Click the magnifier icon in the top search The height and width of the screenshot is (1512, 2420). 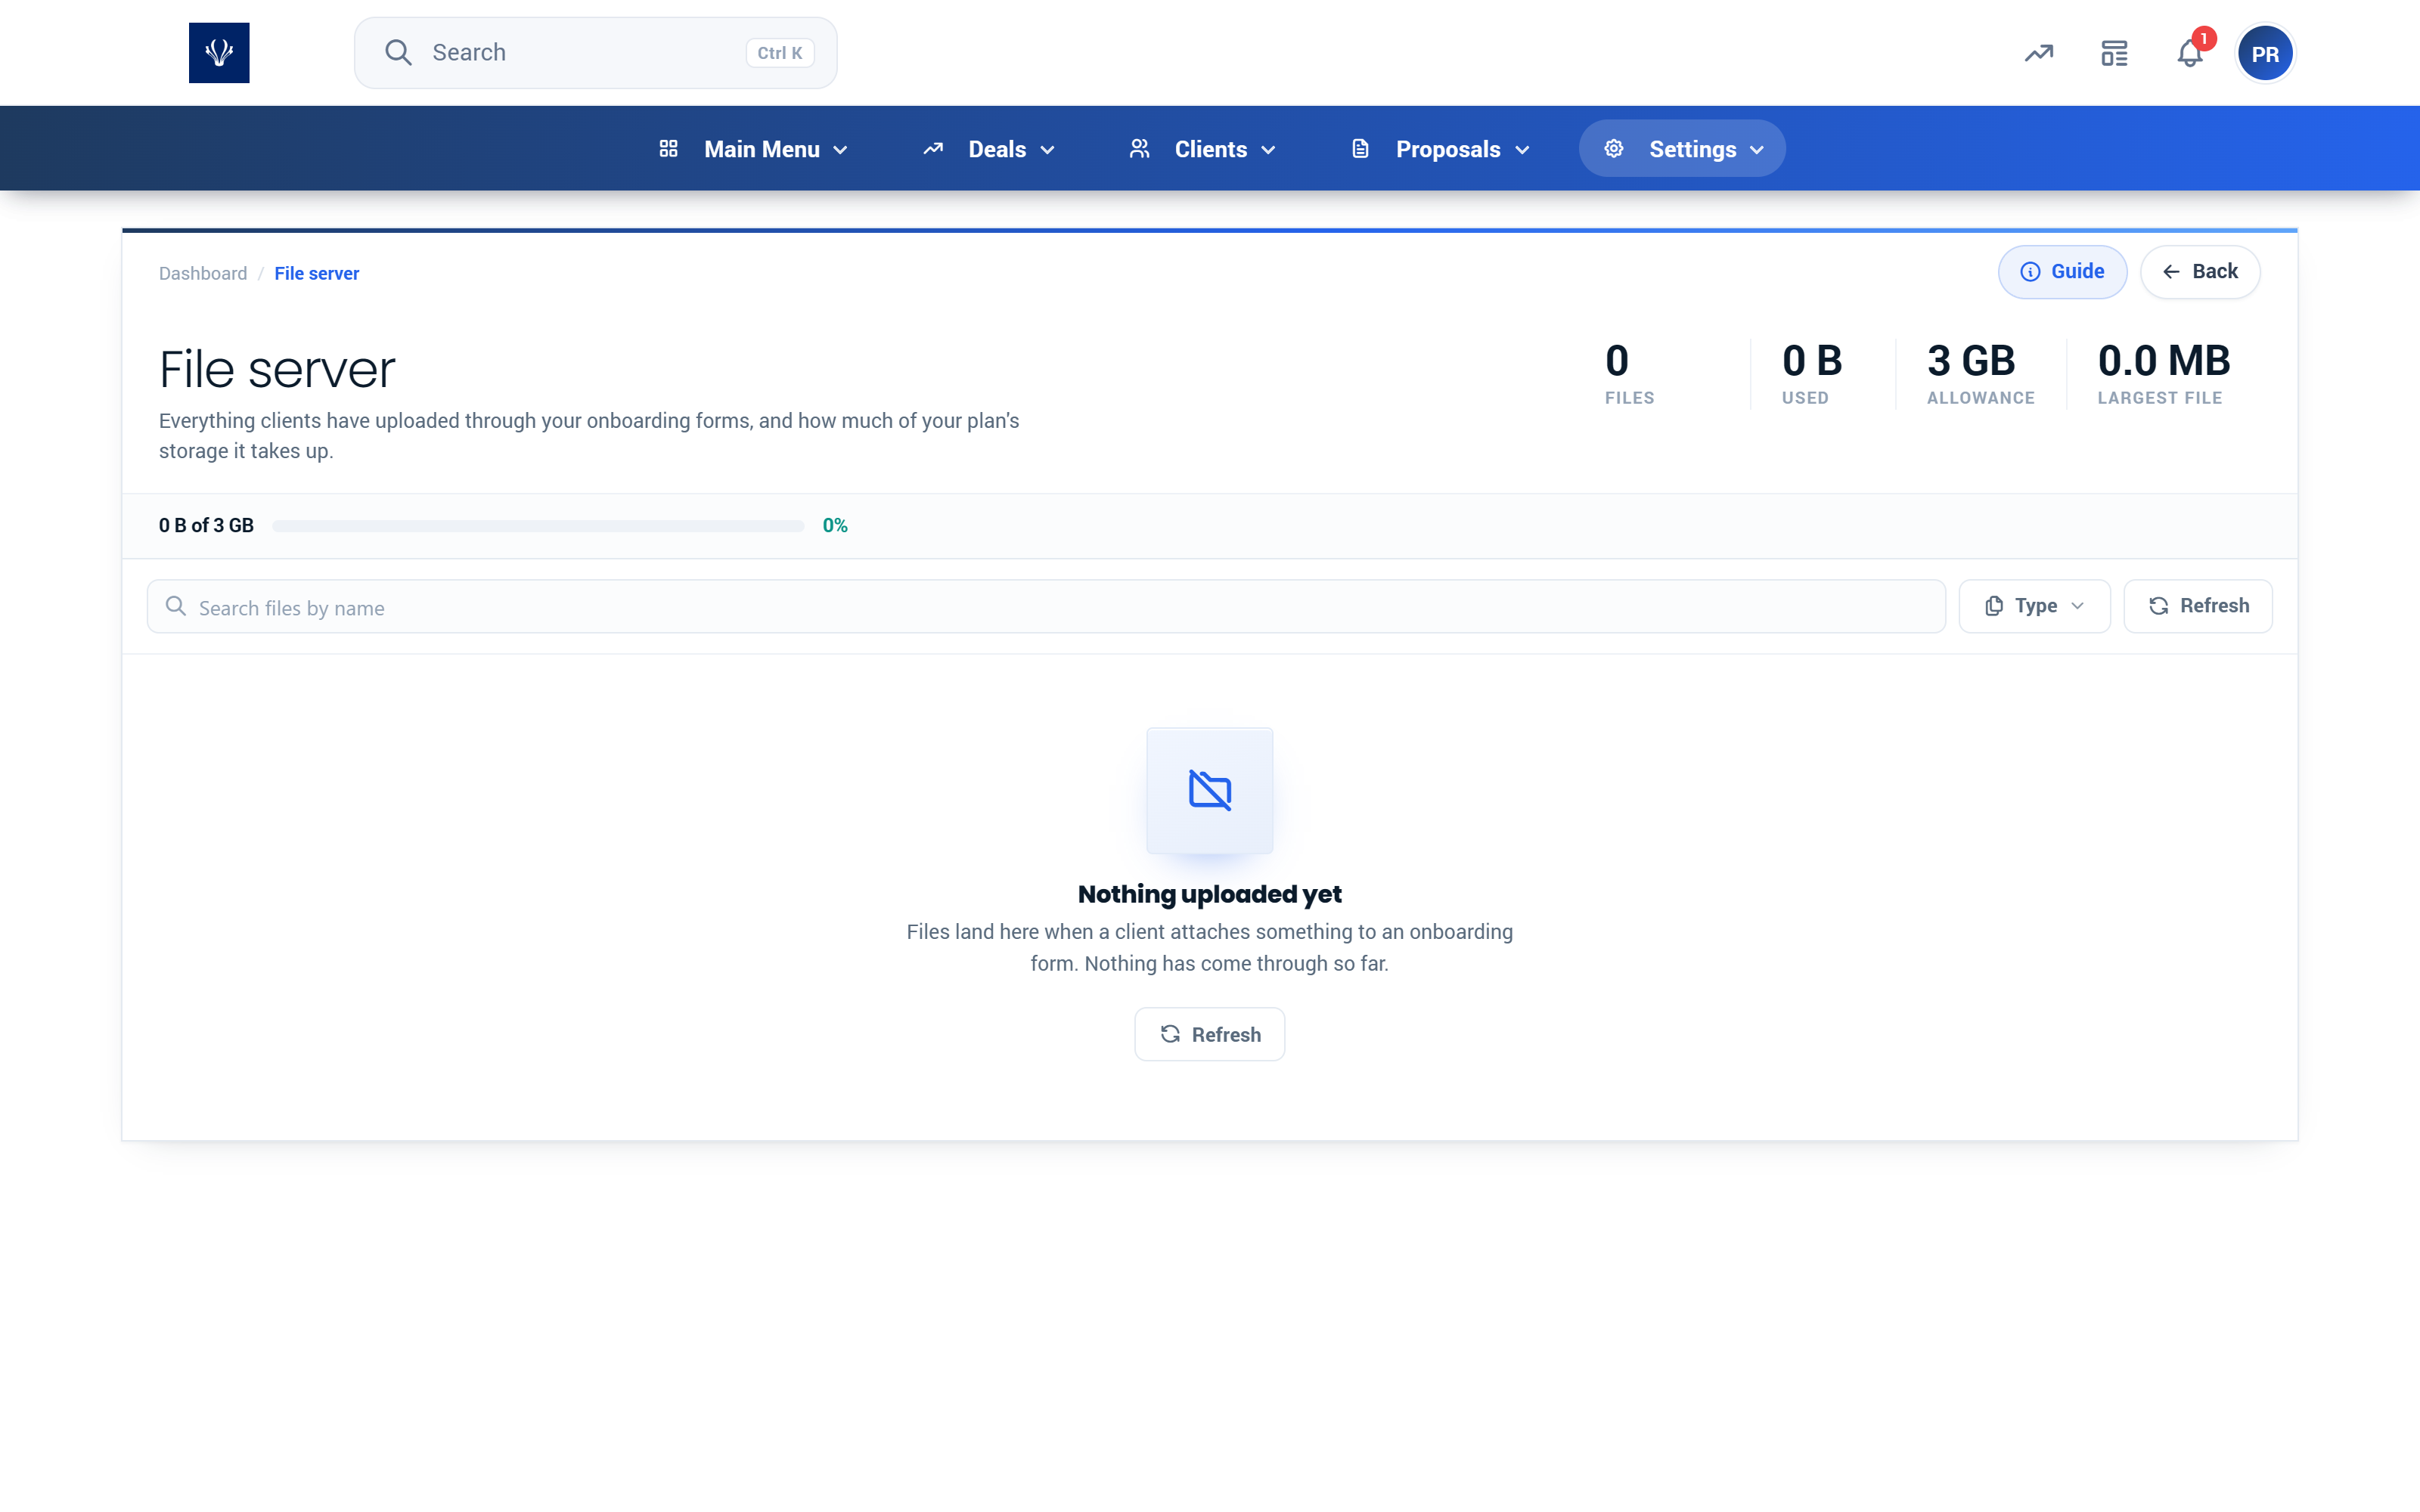coord(398,53)
